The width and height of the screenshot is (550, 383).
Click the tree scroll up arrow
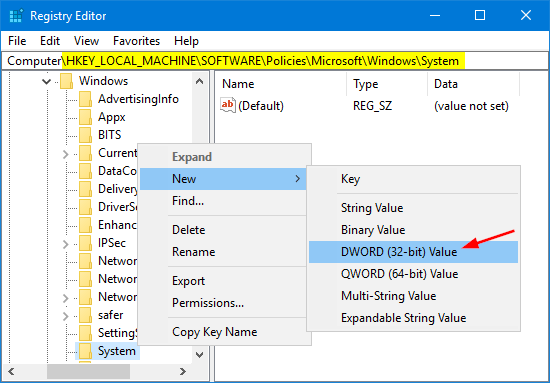pyautogui.click(x=200, y=82)
